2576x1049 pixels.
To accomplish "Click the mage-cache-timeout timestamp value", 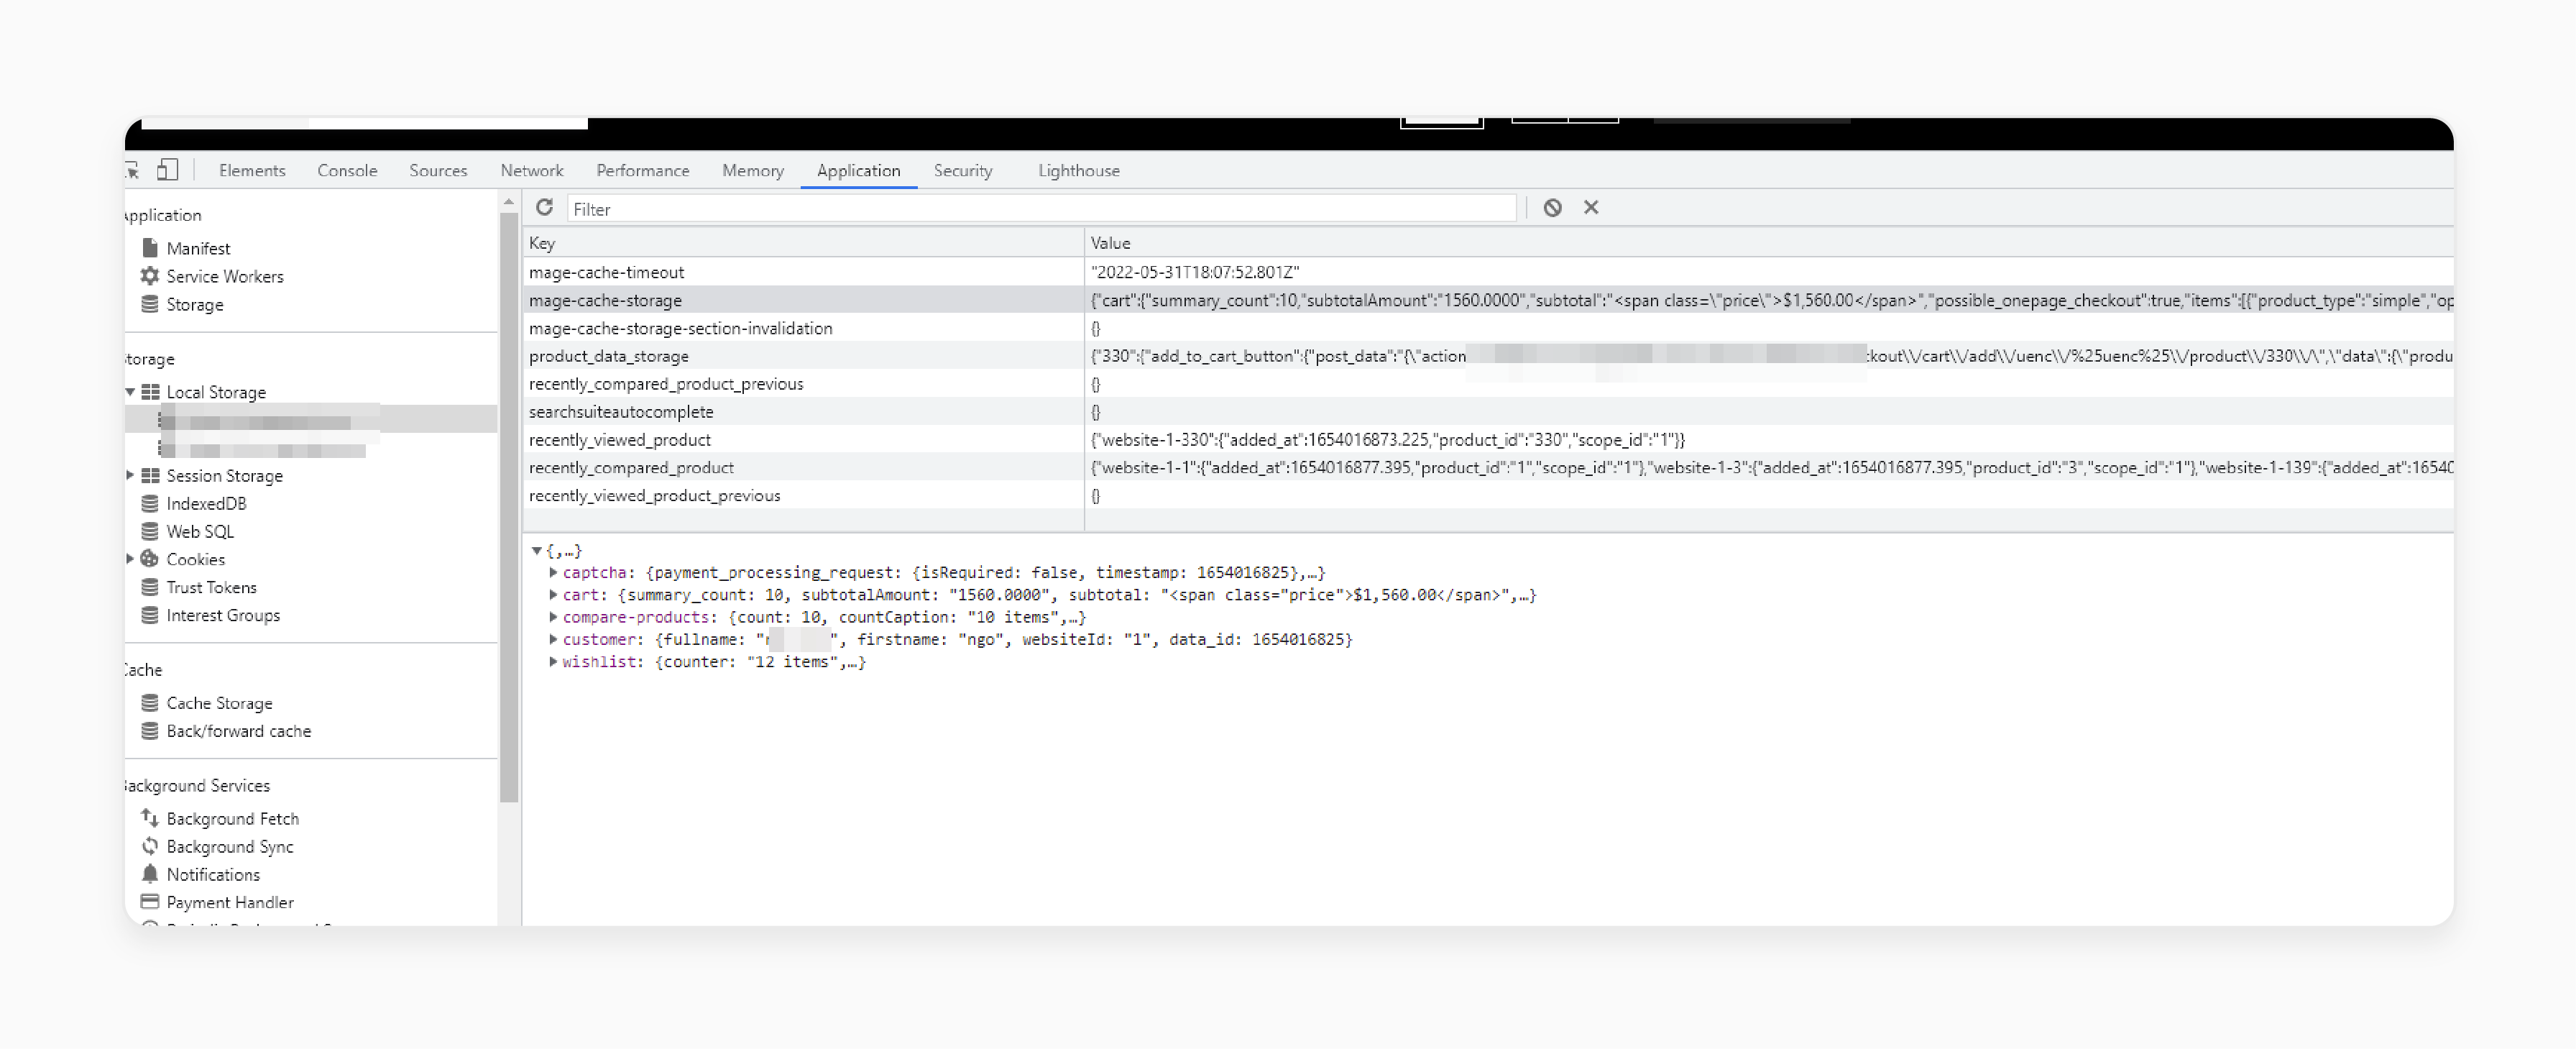I will pyautogui.click(x=1194, y=271).
